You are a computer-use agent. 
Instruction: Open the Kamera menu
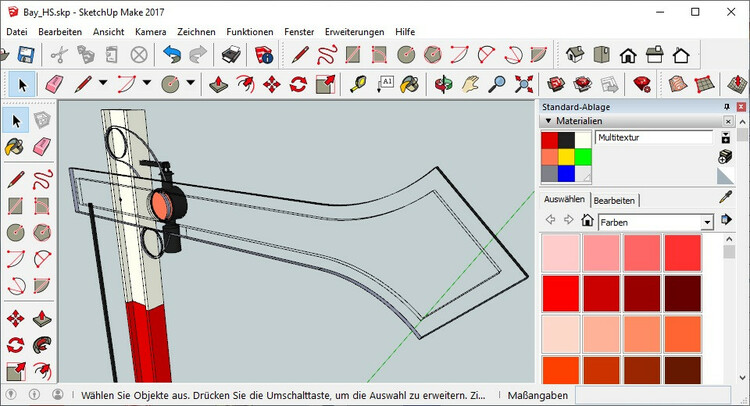150,31
